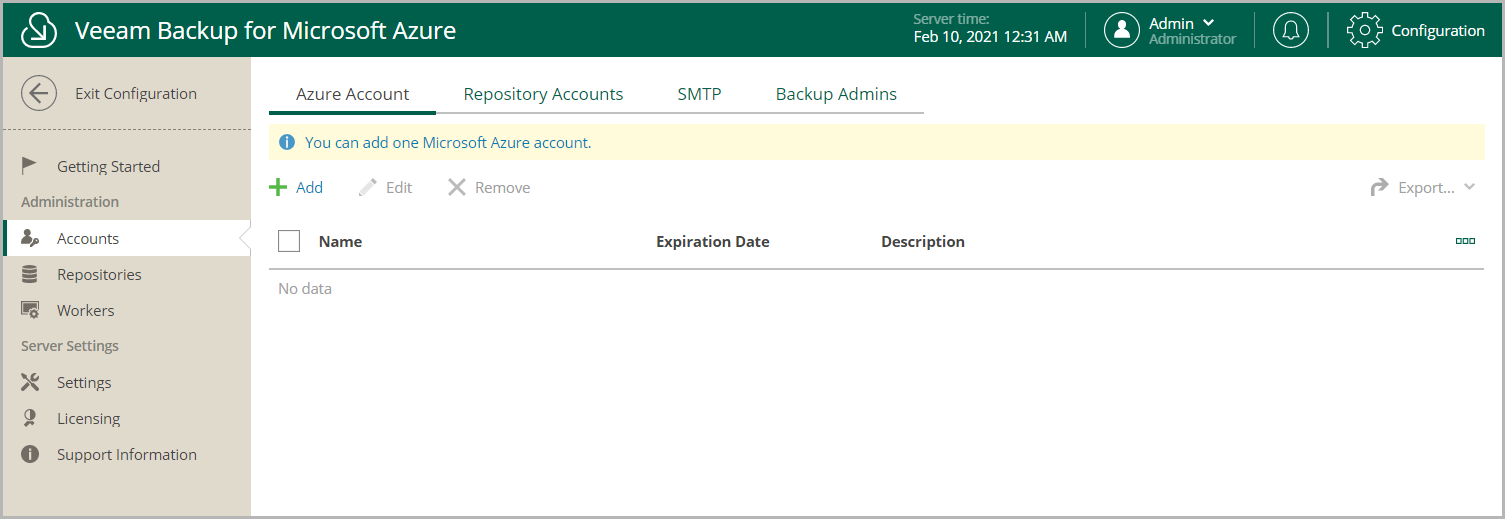This screenshot has width=1505, height=519.
Task: Toggle the select-all checkbox beside Name
Action: point(289,241)
